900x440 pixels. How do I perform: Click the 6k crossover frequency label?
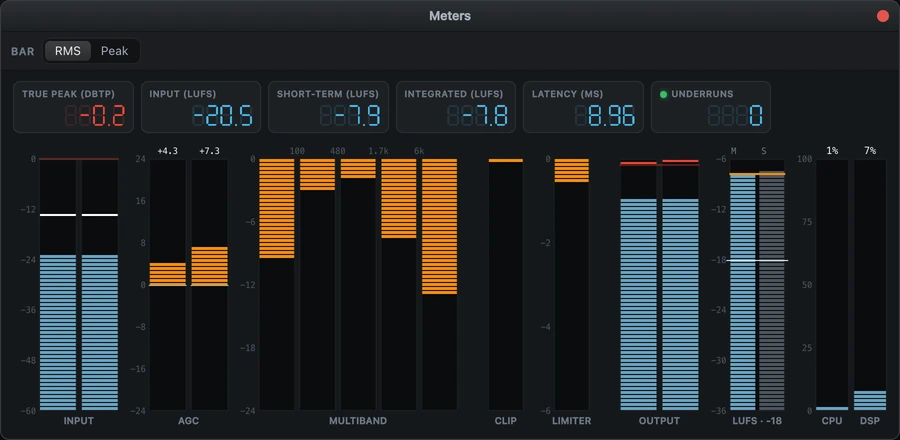point(419,151)
